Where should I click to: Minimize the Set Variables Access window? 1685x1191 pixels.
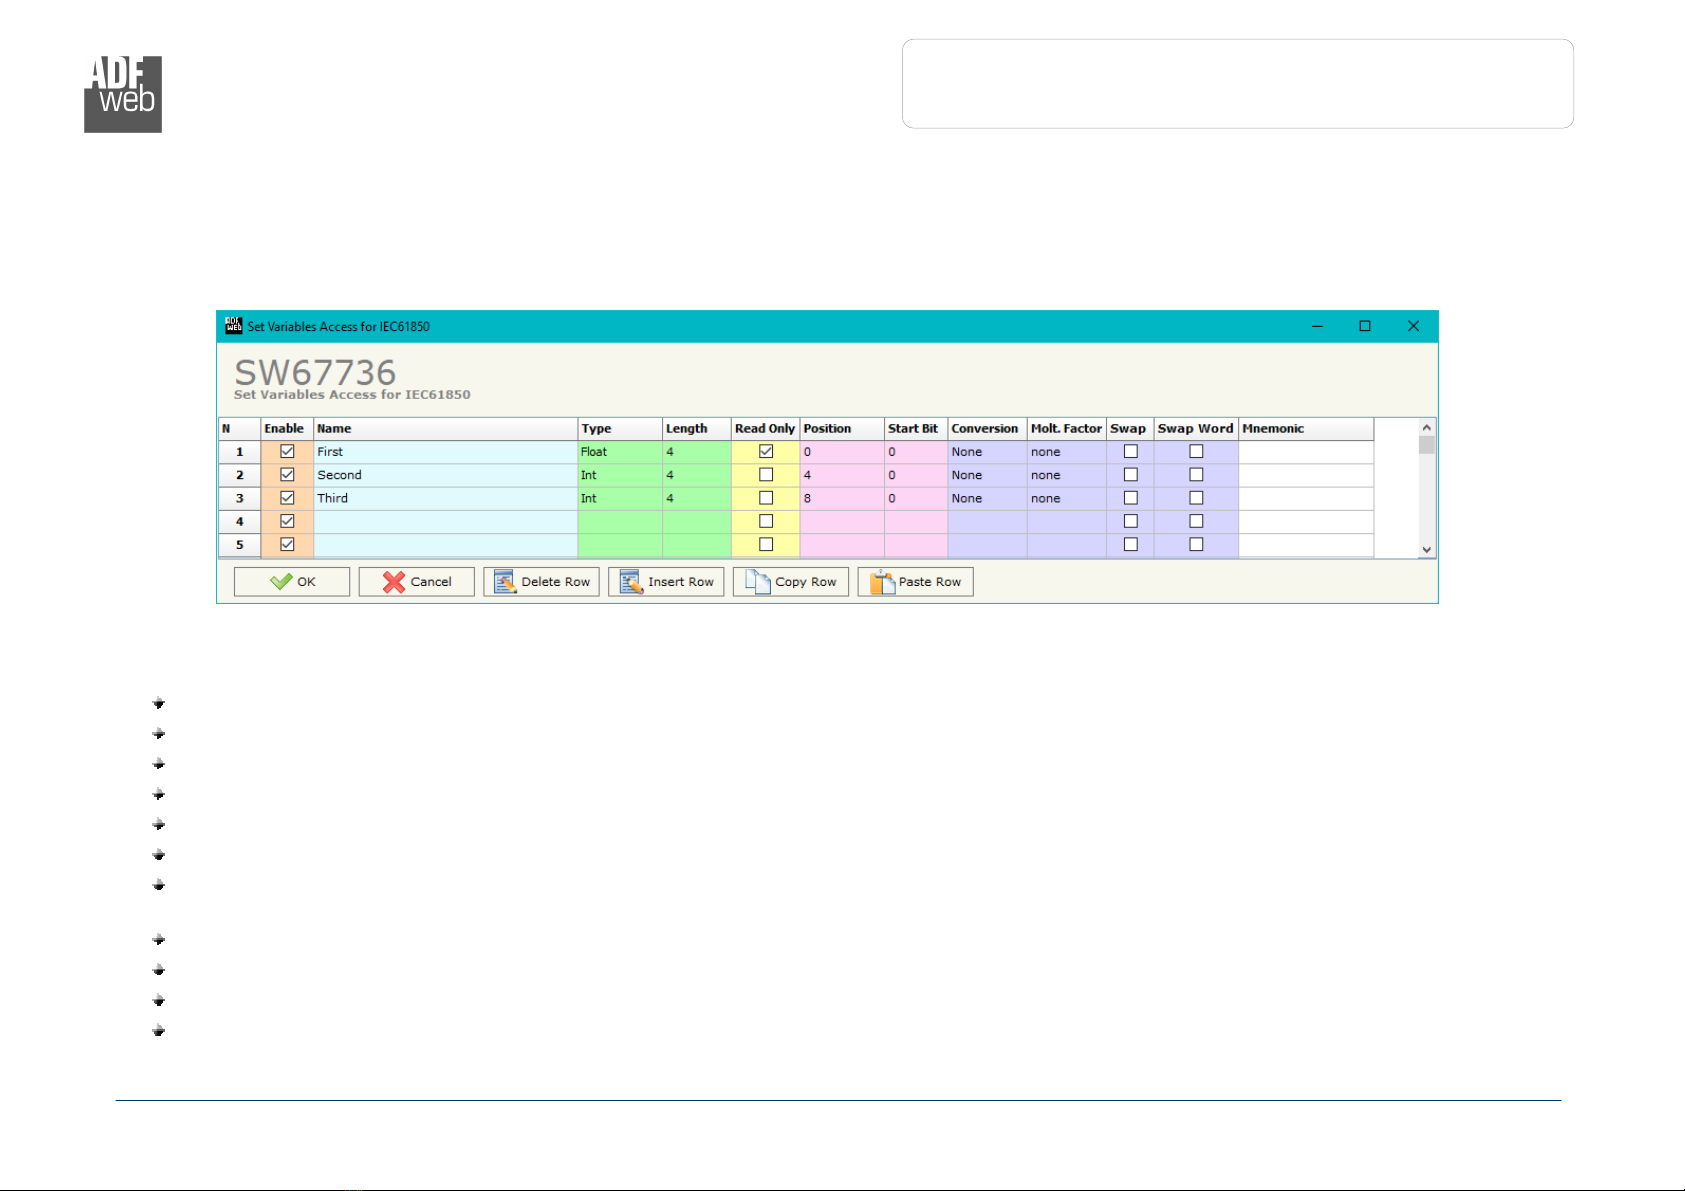pyautogui.click(x=1318, y=326)
